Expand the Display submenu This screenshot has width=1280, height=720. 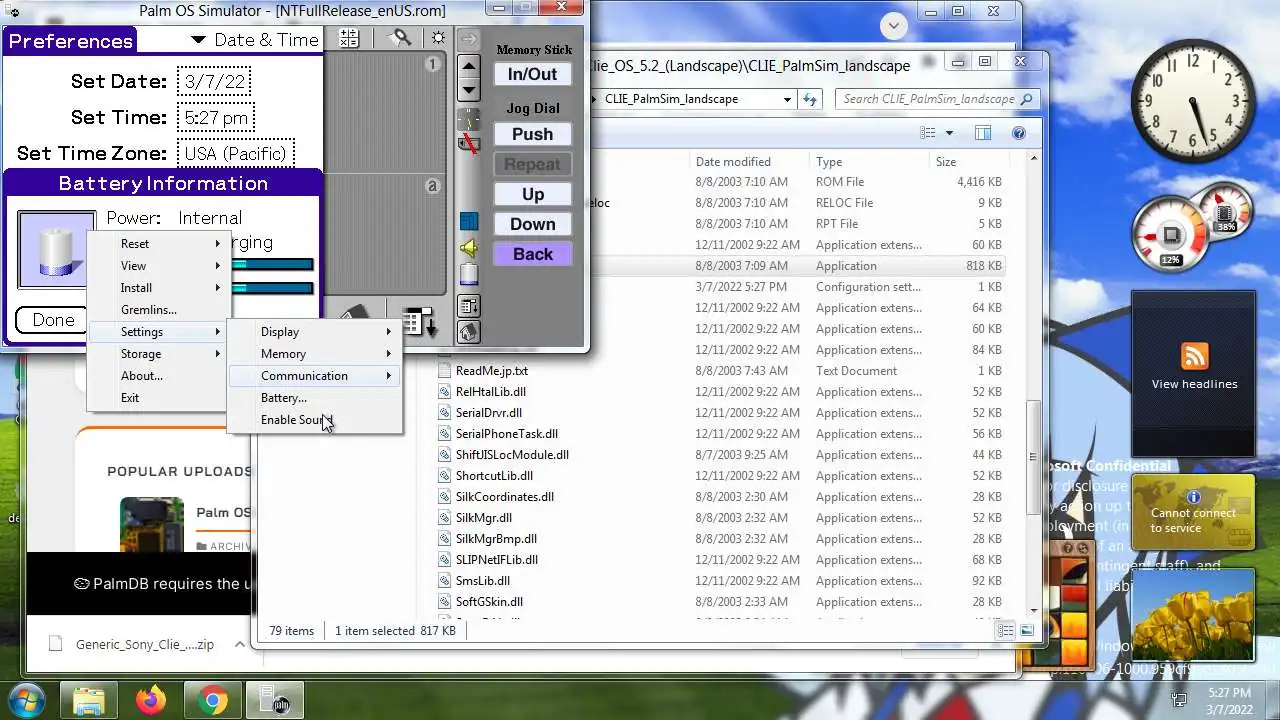point(315,332)
